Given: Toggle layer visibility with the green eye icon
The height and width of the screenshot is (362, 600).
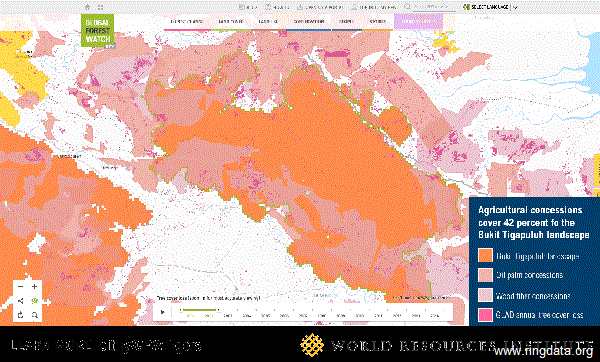Looking at the screenshot, I should tap(34, 301).
